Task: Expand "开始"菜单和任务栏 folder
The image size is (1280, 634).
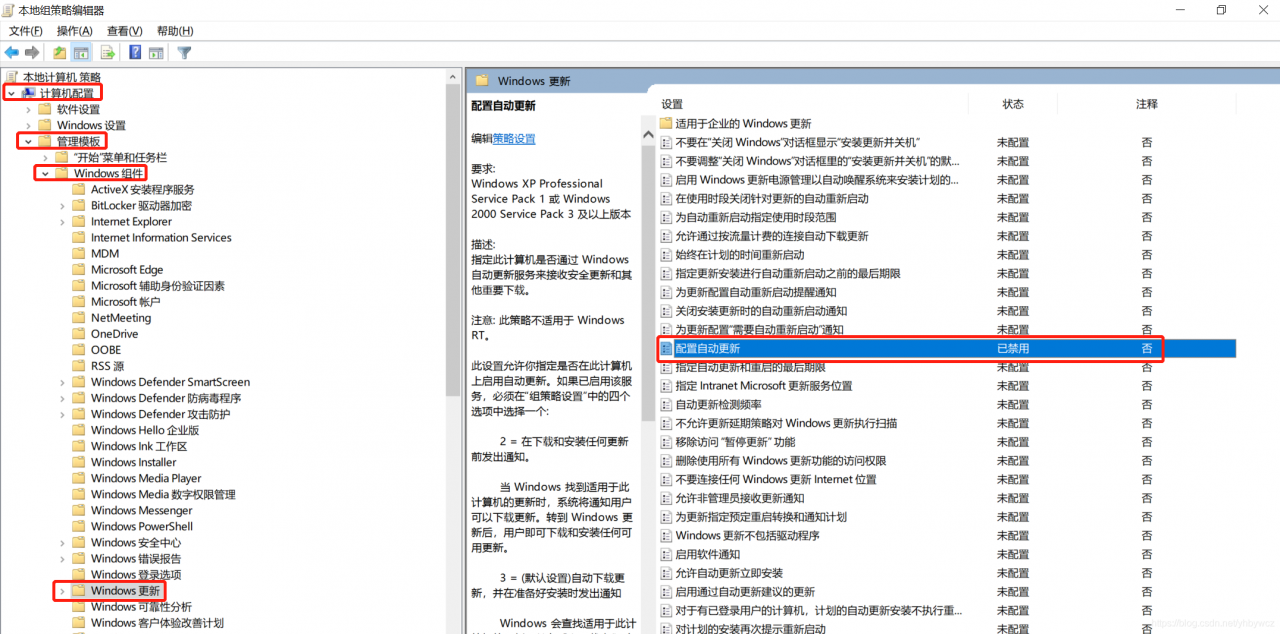Action: point(44,158)
